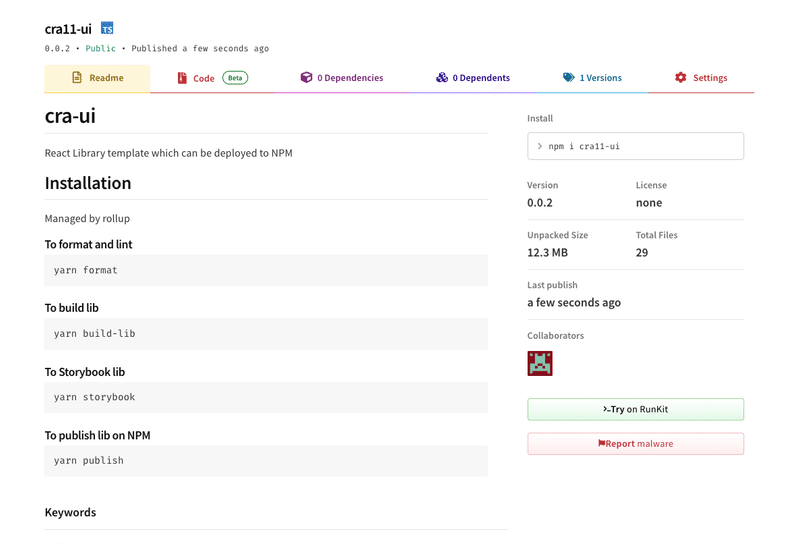The width and height of the screenshot is (800, 544).
Task: Open the 0 Dependencies tab
Action: coord(341,78)
